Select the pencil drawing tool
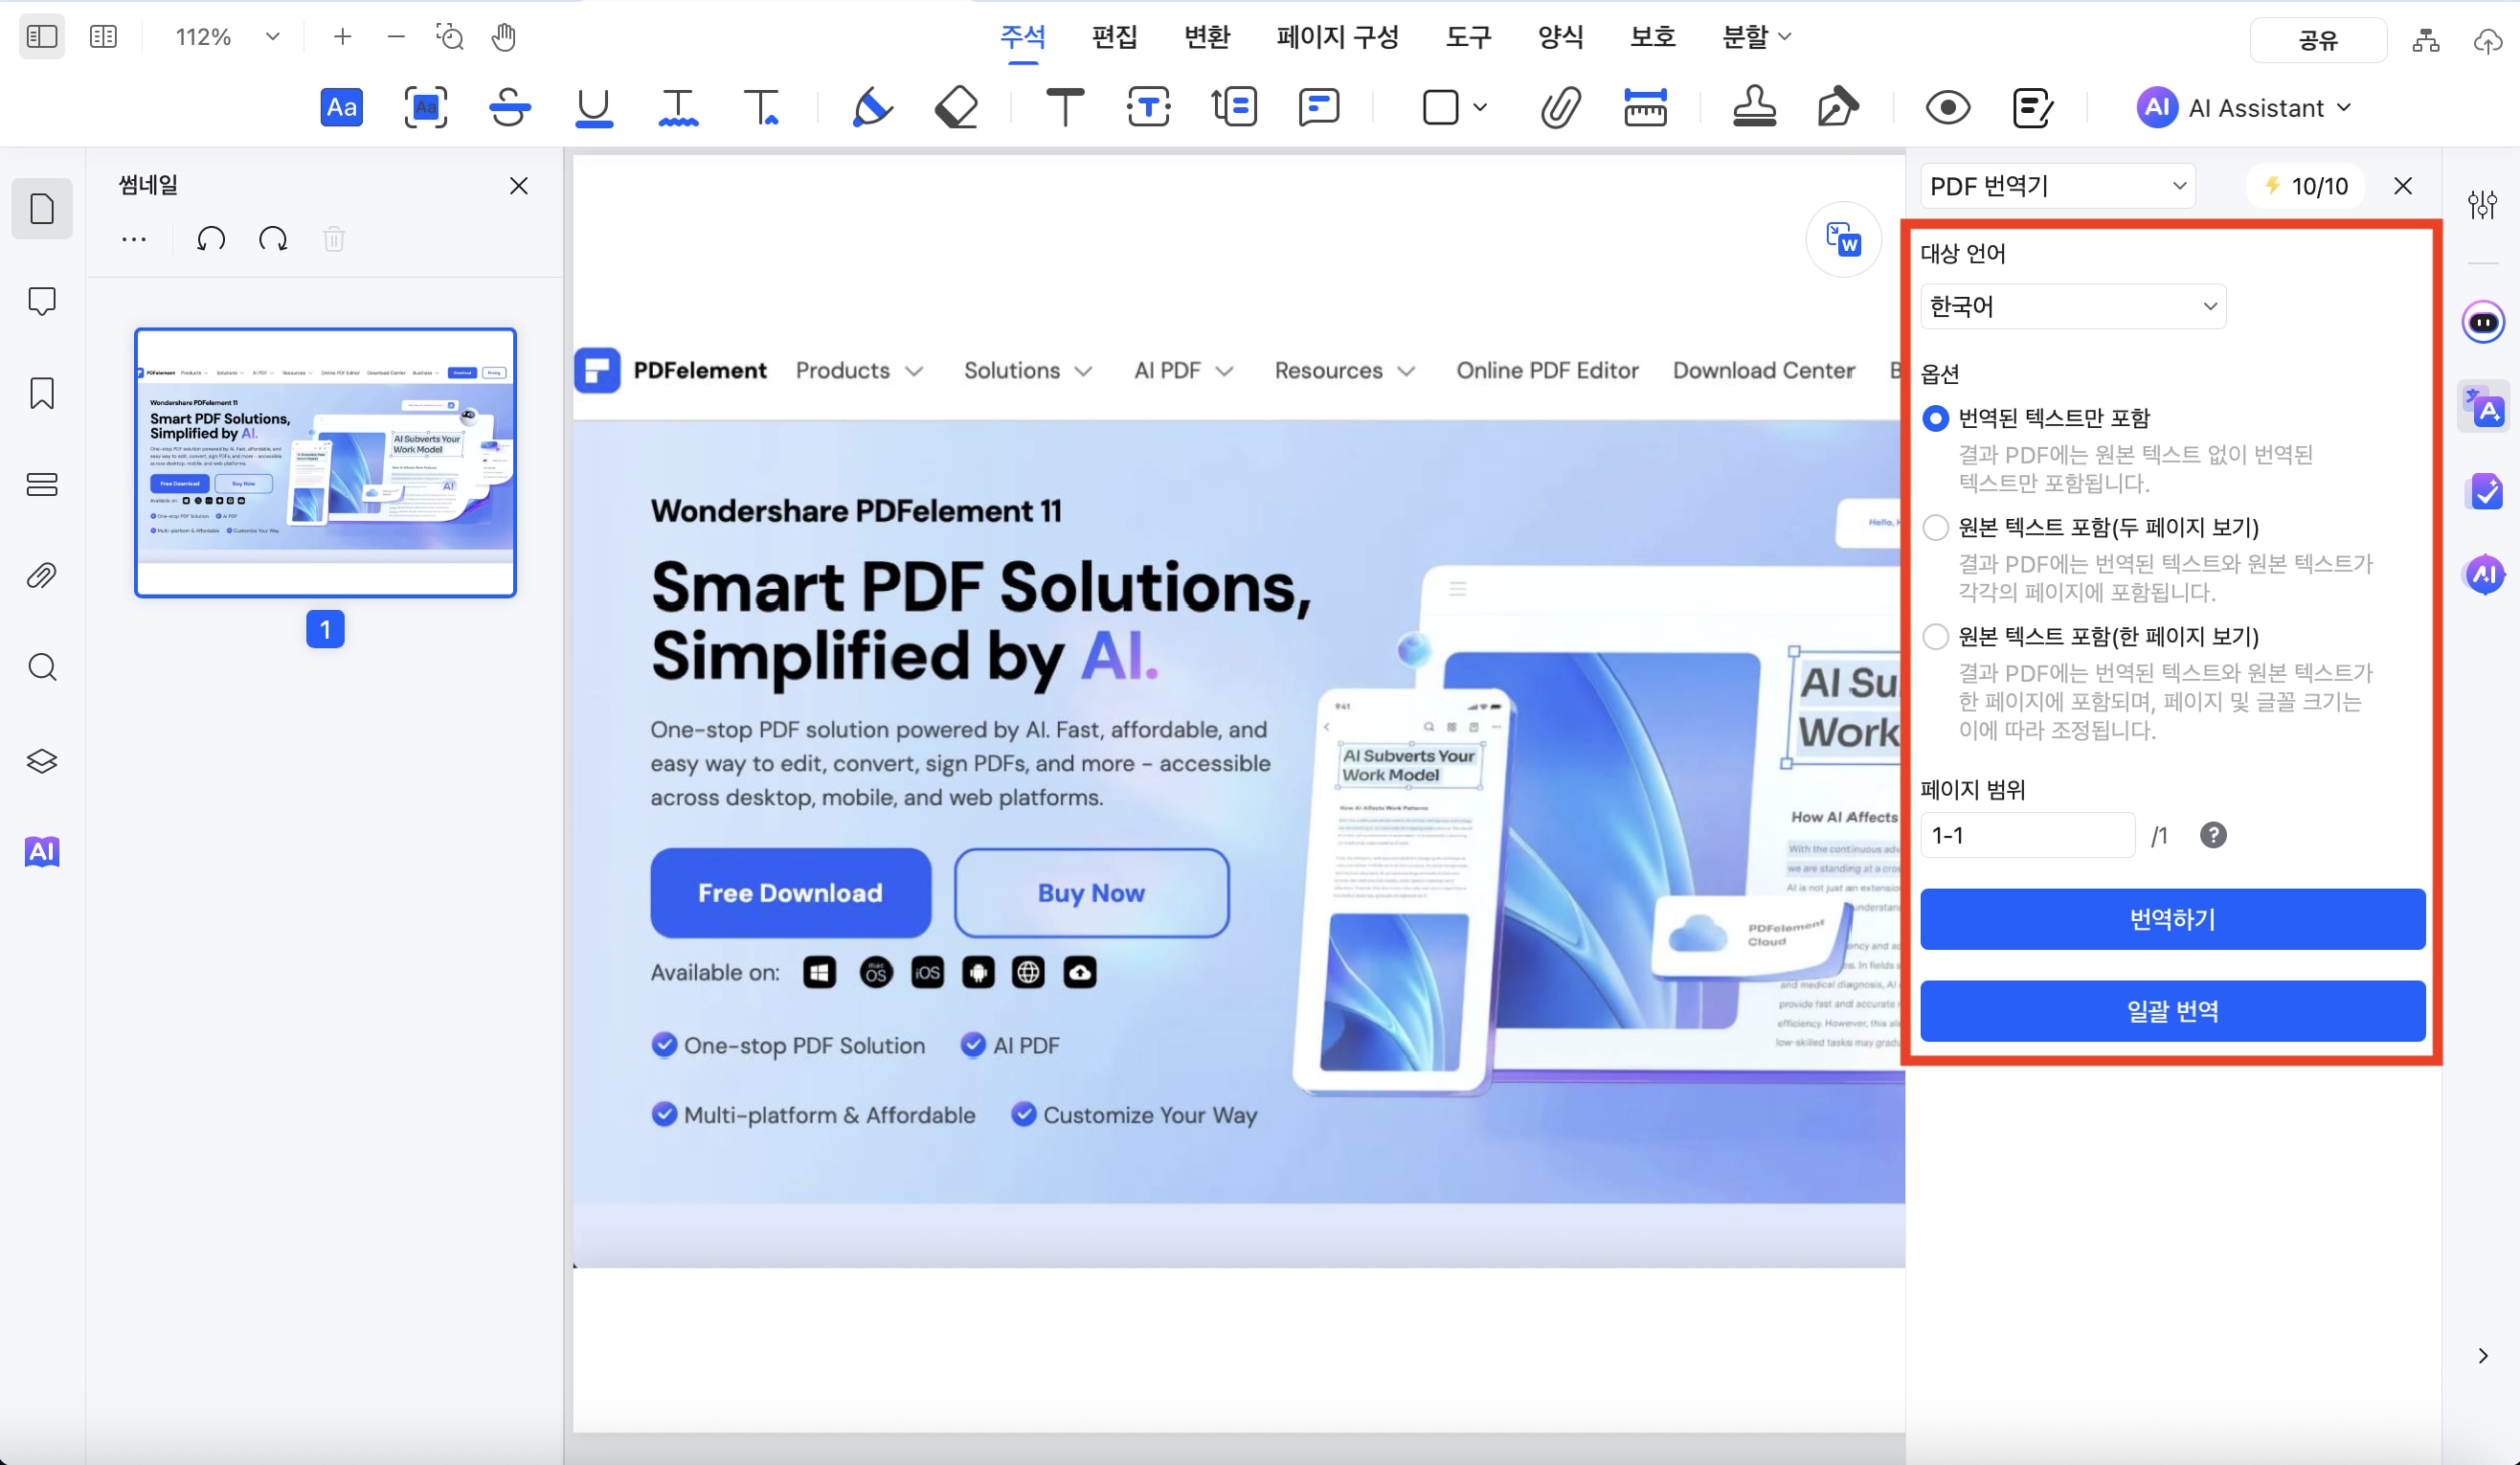The image size is (2520, 1465). pos(872,107)
